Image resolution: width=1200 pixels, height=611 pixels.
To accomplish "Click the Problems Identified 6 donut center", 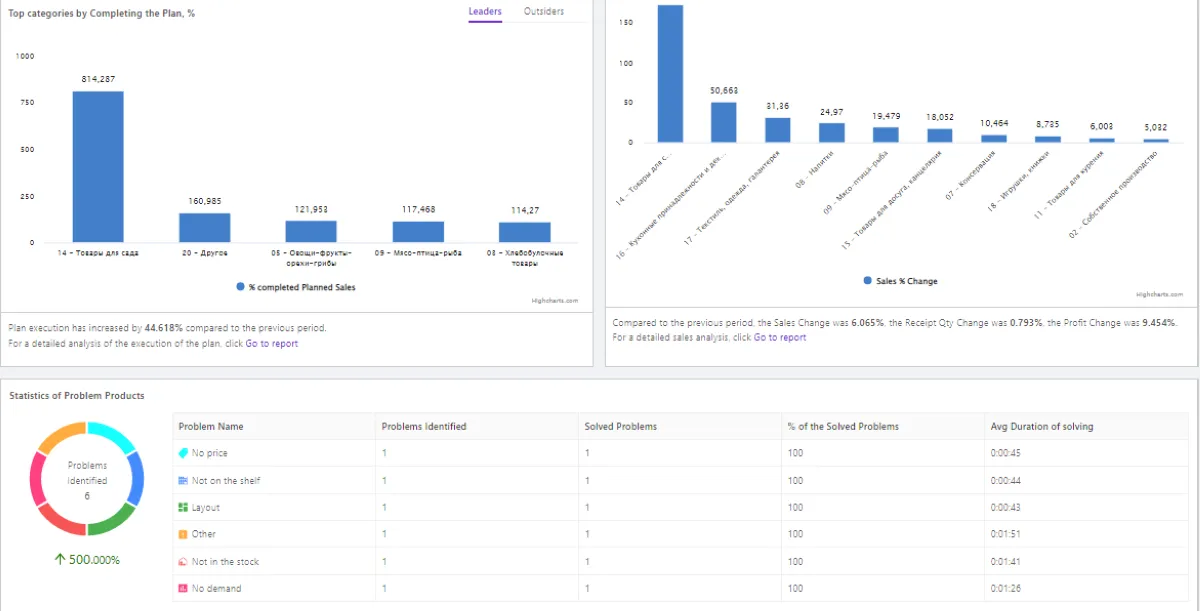I will (87, 480).
